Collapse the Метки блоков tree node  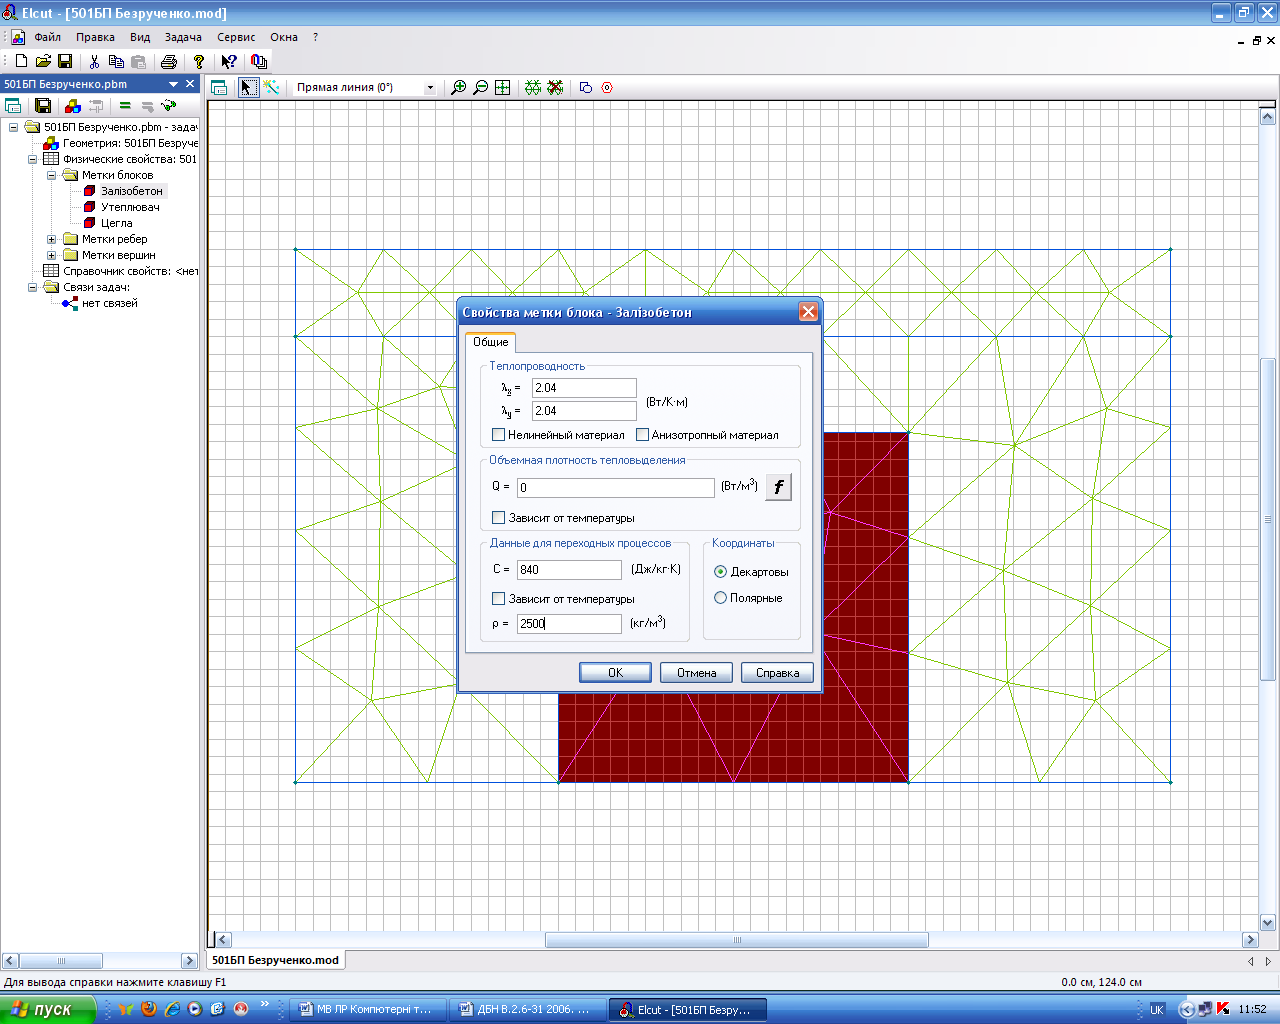[52, 176]
